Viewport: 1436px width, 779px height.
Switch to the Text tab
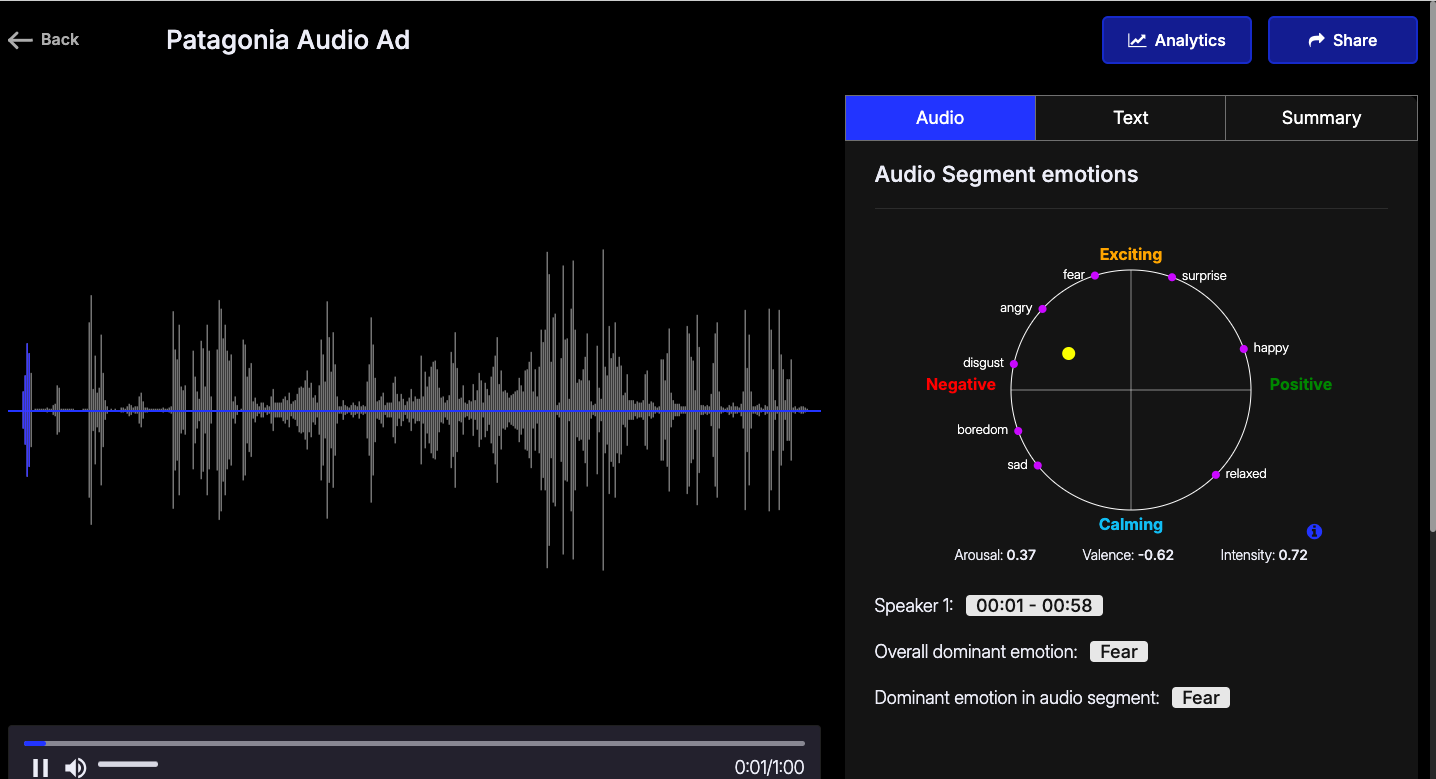[1131, 118]
